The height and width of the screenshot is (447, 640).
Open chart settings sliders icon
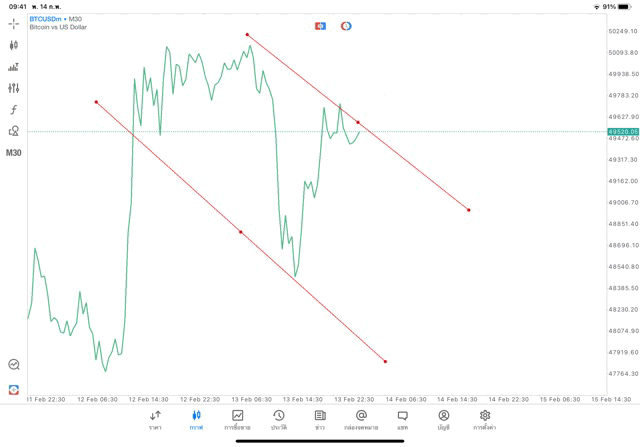point(14,88)
